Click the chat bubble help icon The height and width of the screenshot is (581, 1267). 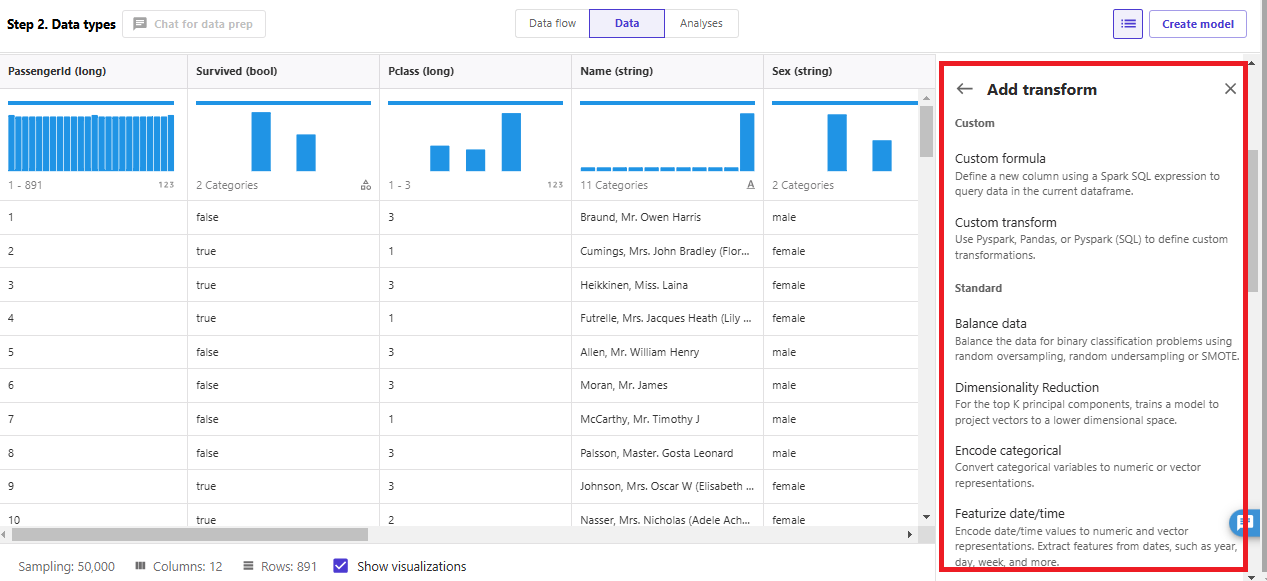(x=1244, y=522)
